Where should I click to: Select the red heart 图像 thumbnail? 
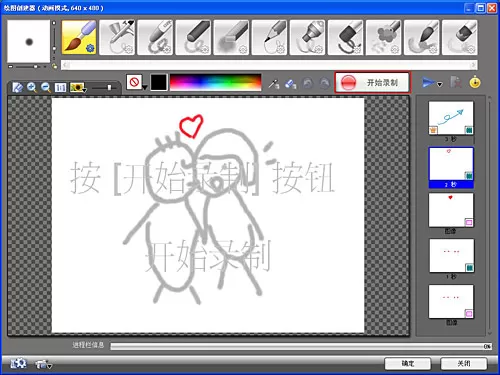pos(451,211)
